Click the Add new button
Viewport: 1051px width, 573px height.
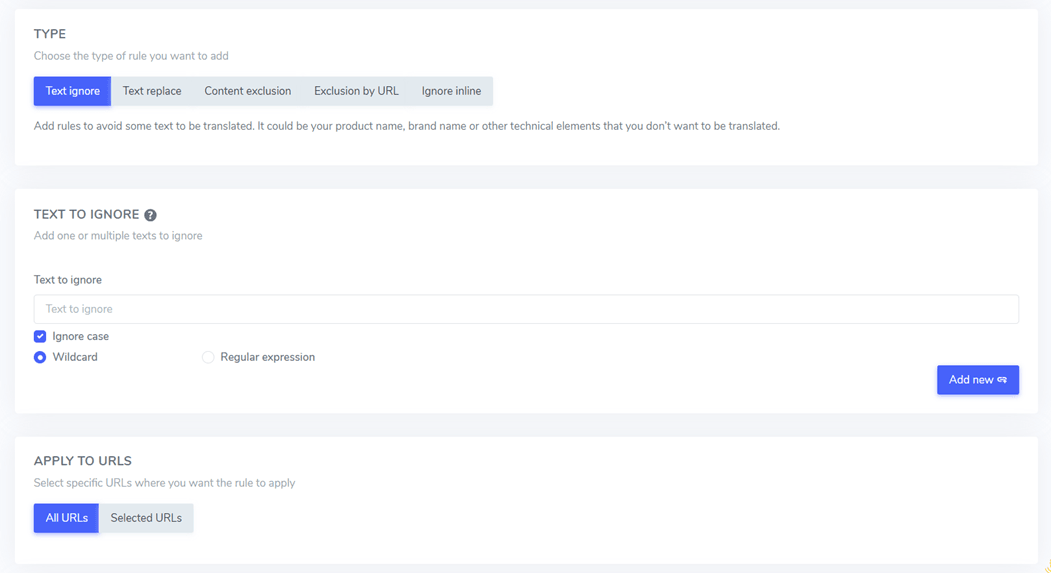pyautogui.click(x=978, y=380)
